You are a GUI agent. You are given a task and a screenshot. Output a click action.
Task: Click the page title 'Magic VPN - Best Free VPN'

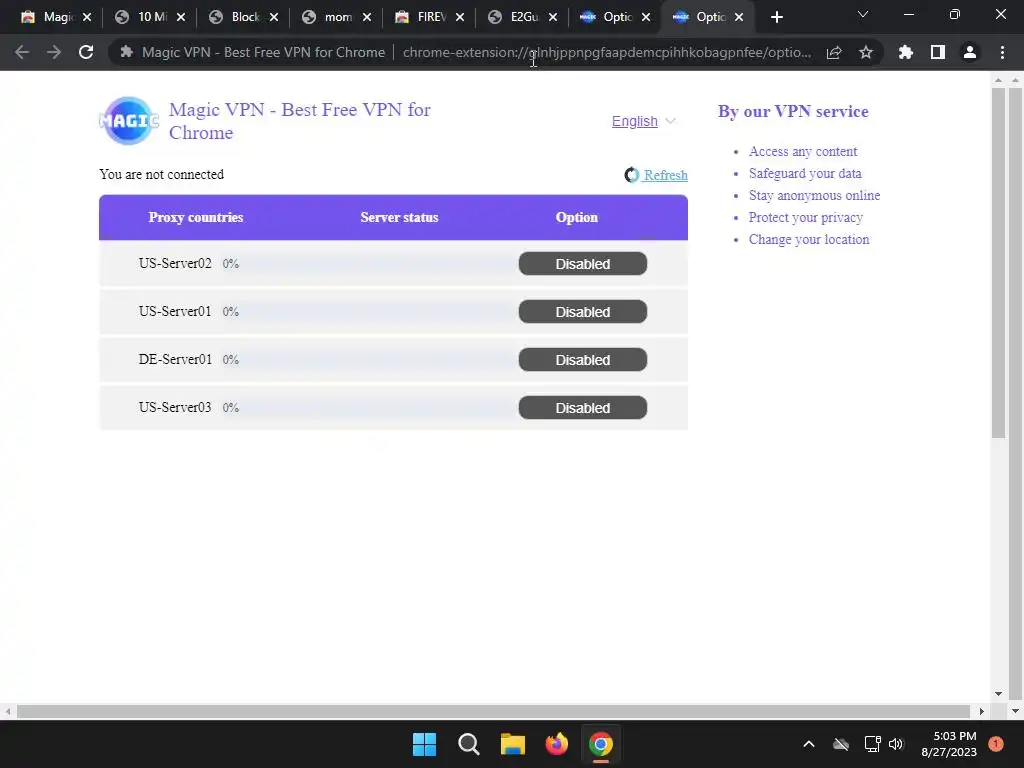[300, 121]
